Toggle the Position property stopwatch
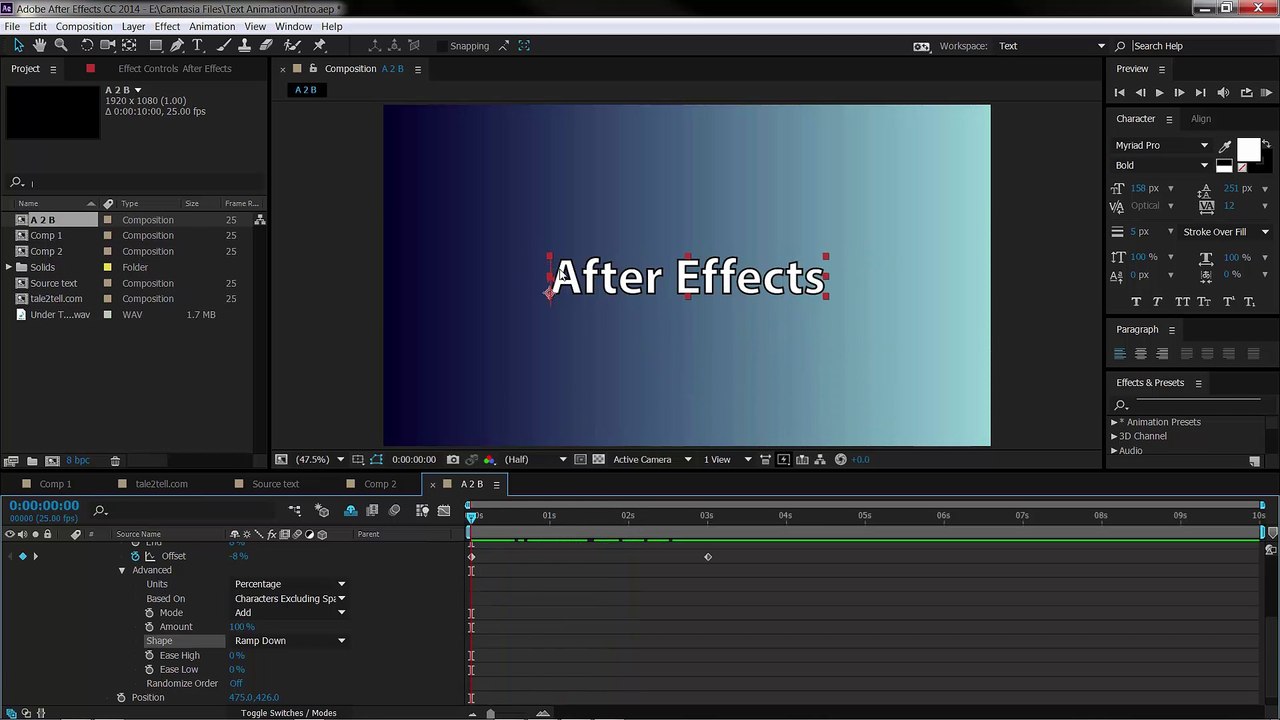The width and height of the screenshot is (1280, 720). (x=121, y=697)
